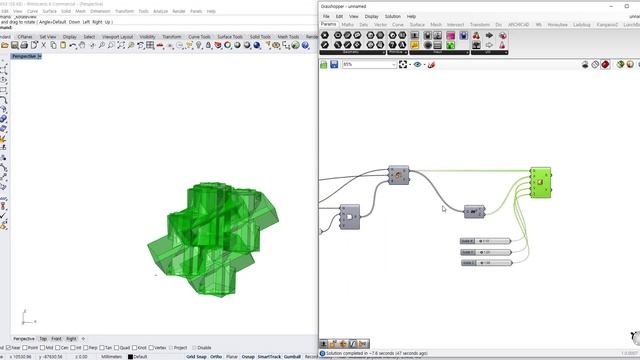Click the middle number slider on Grasshopper canvas
The image size is (640, 360).
(486, 252)
